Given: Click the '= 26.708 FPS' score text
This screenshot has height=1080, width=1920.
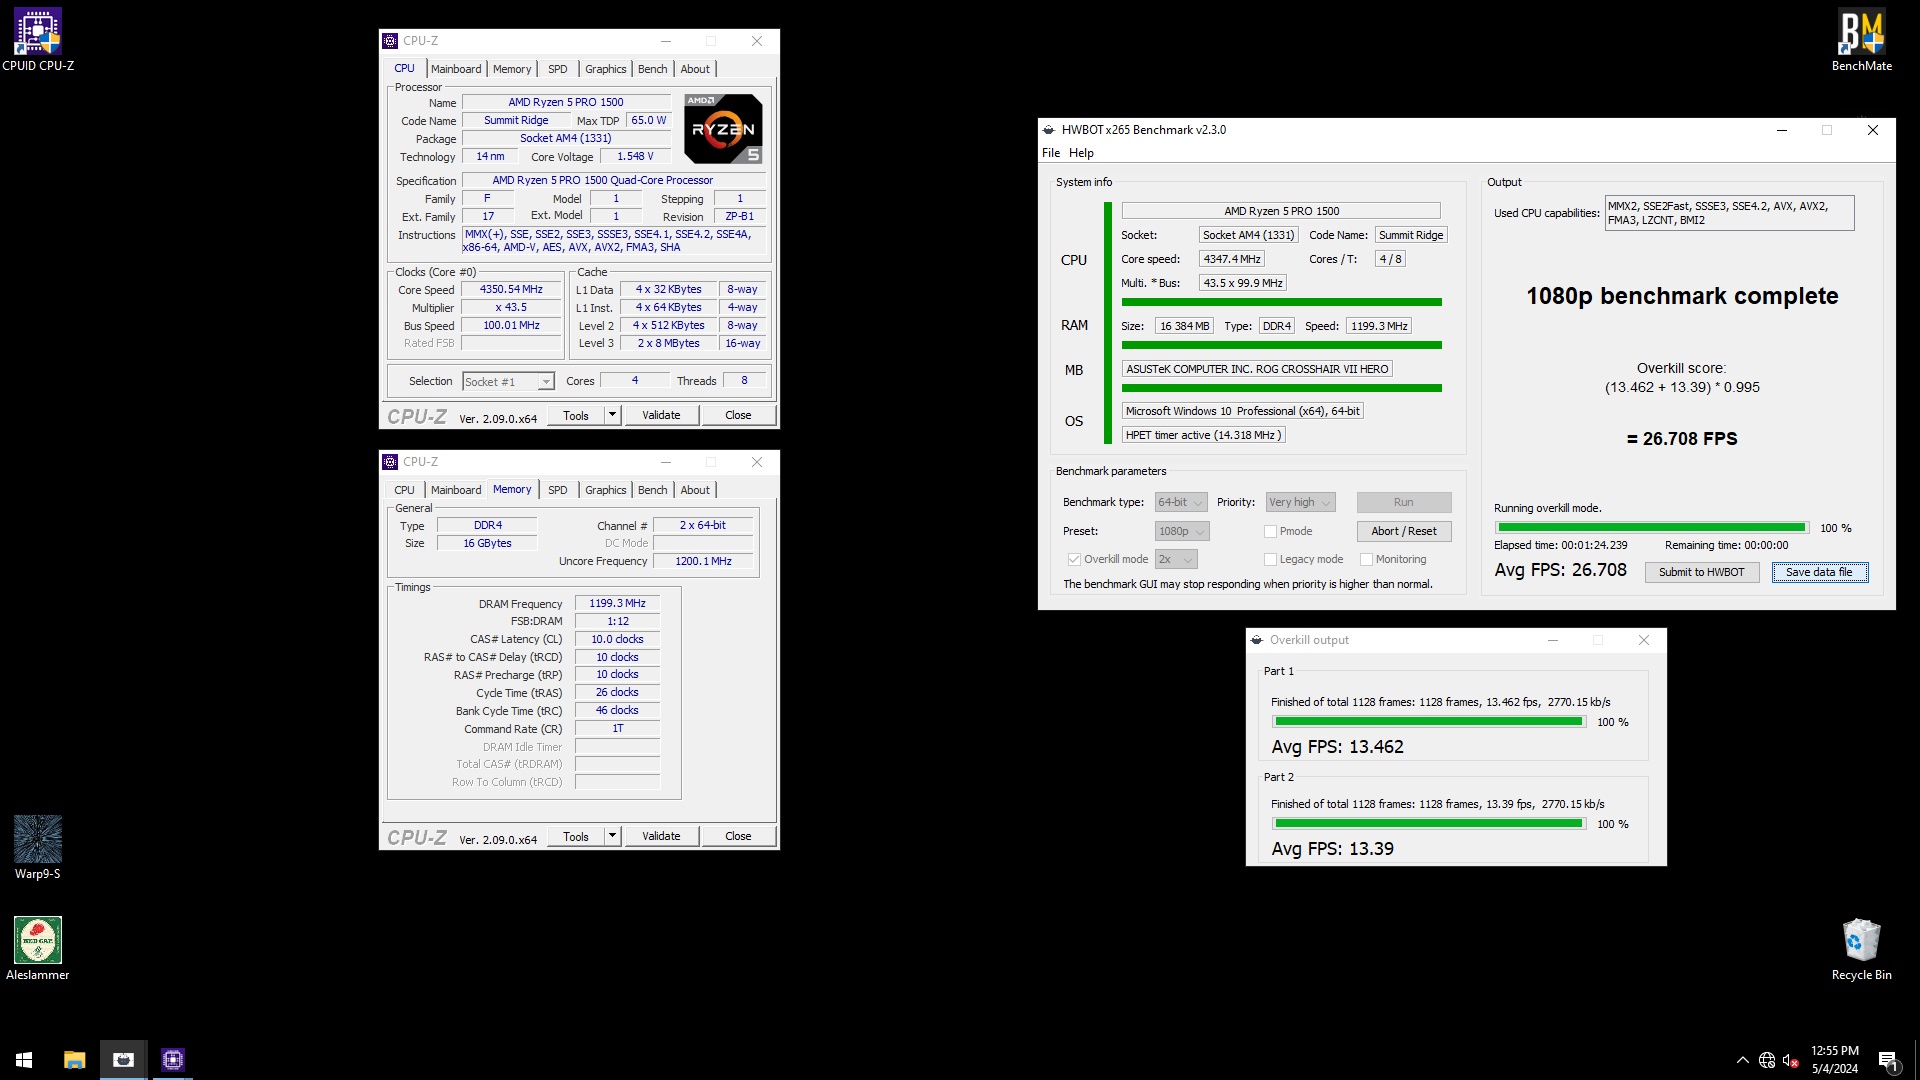Looking at the screenshot, I should click(1682, 439).
